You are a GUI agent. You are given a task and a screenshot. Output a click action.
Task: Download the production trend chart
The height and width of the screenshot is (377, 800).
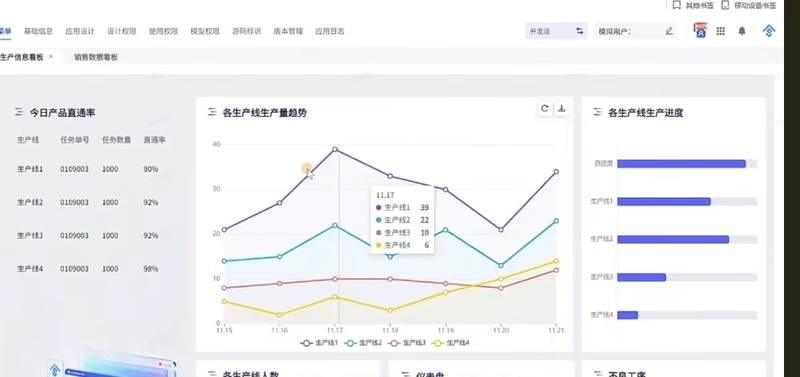coord(561,109)
